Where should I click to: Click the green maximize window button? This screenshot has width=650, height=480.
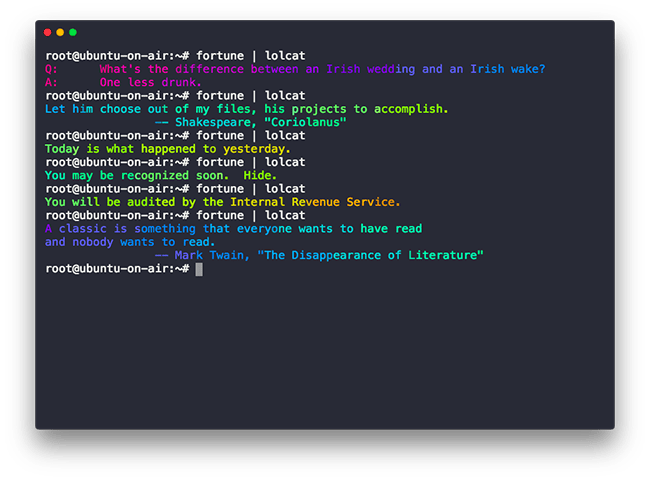click(73, 32)
